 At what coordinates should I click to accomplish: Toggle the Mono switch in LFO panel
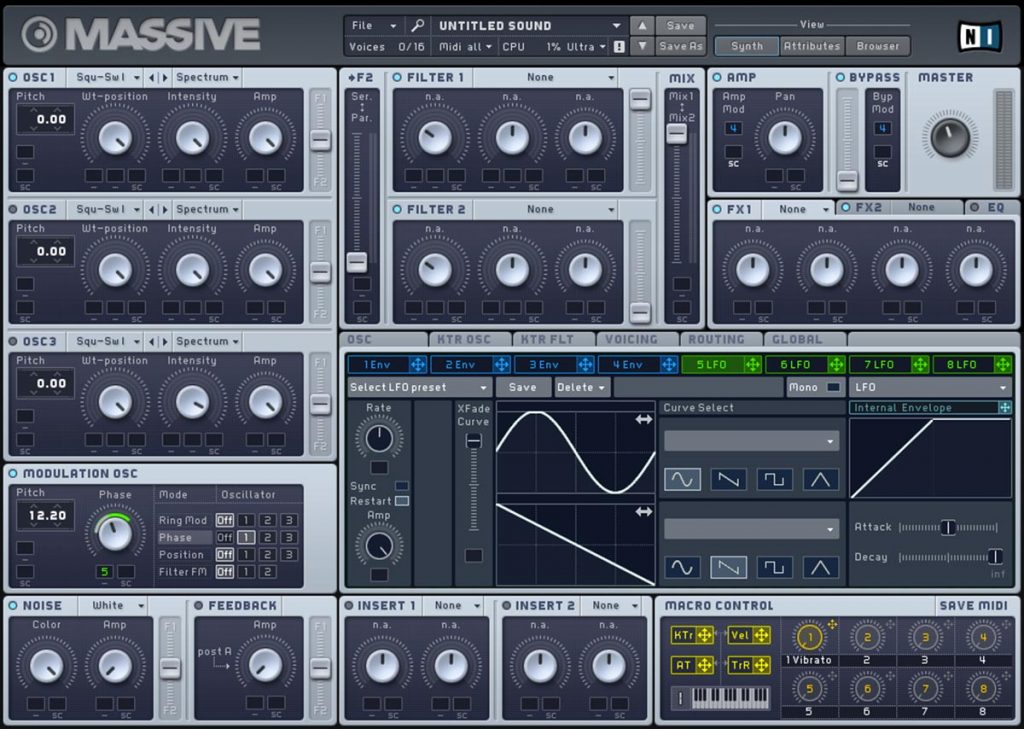833,387
